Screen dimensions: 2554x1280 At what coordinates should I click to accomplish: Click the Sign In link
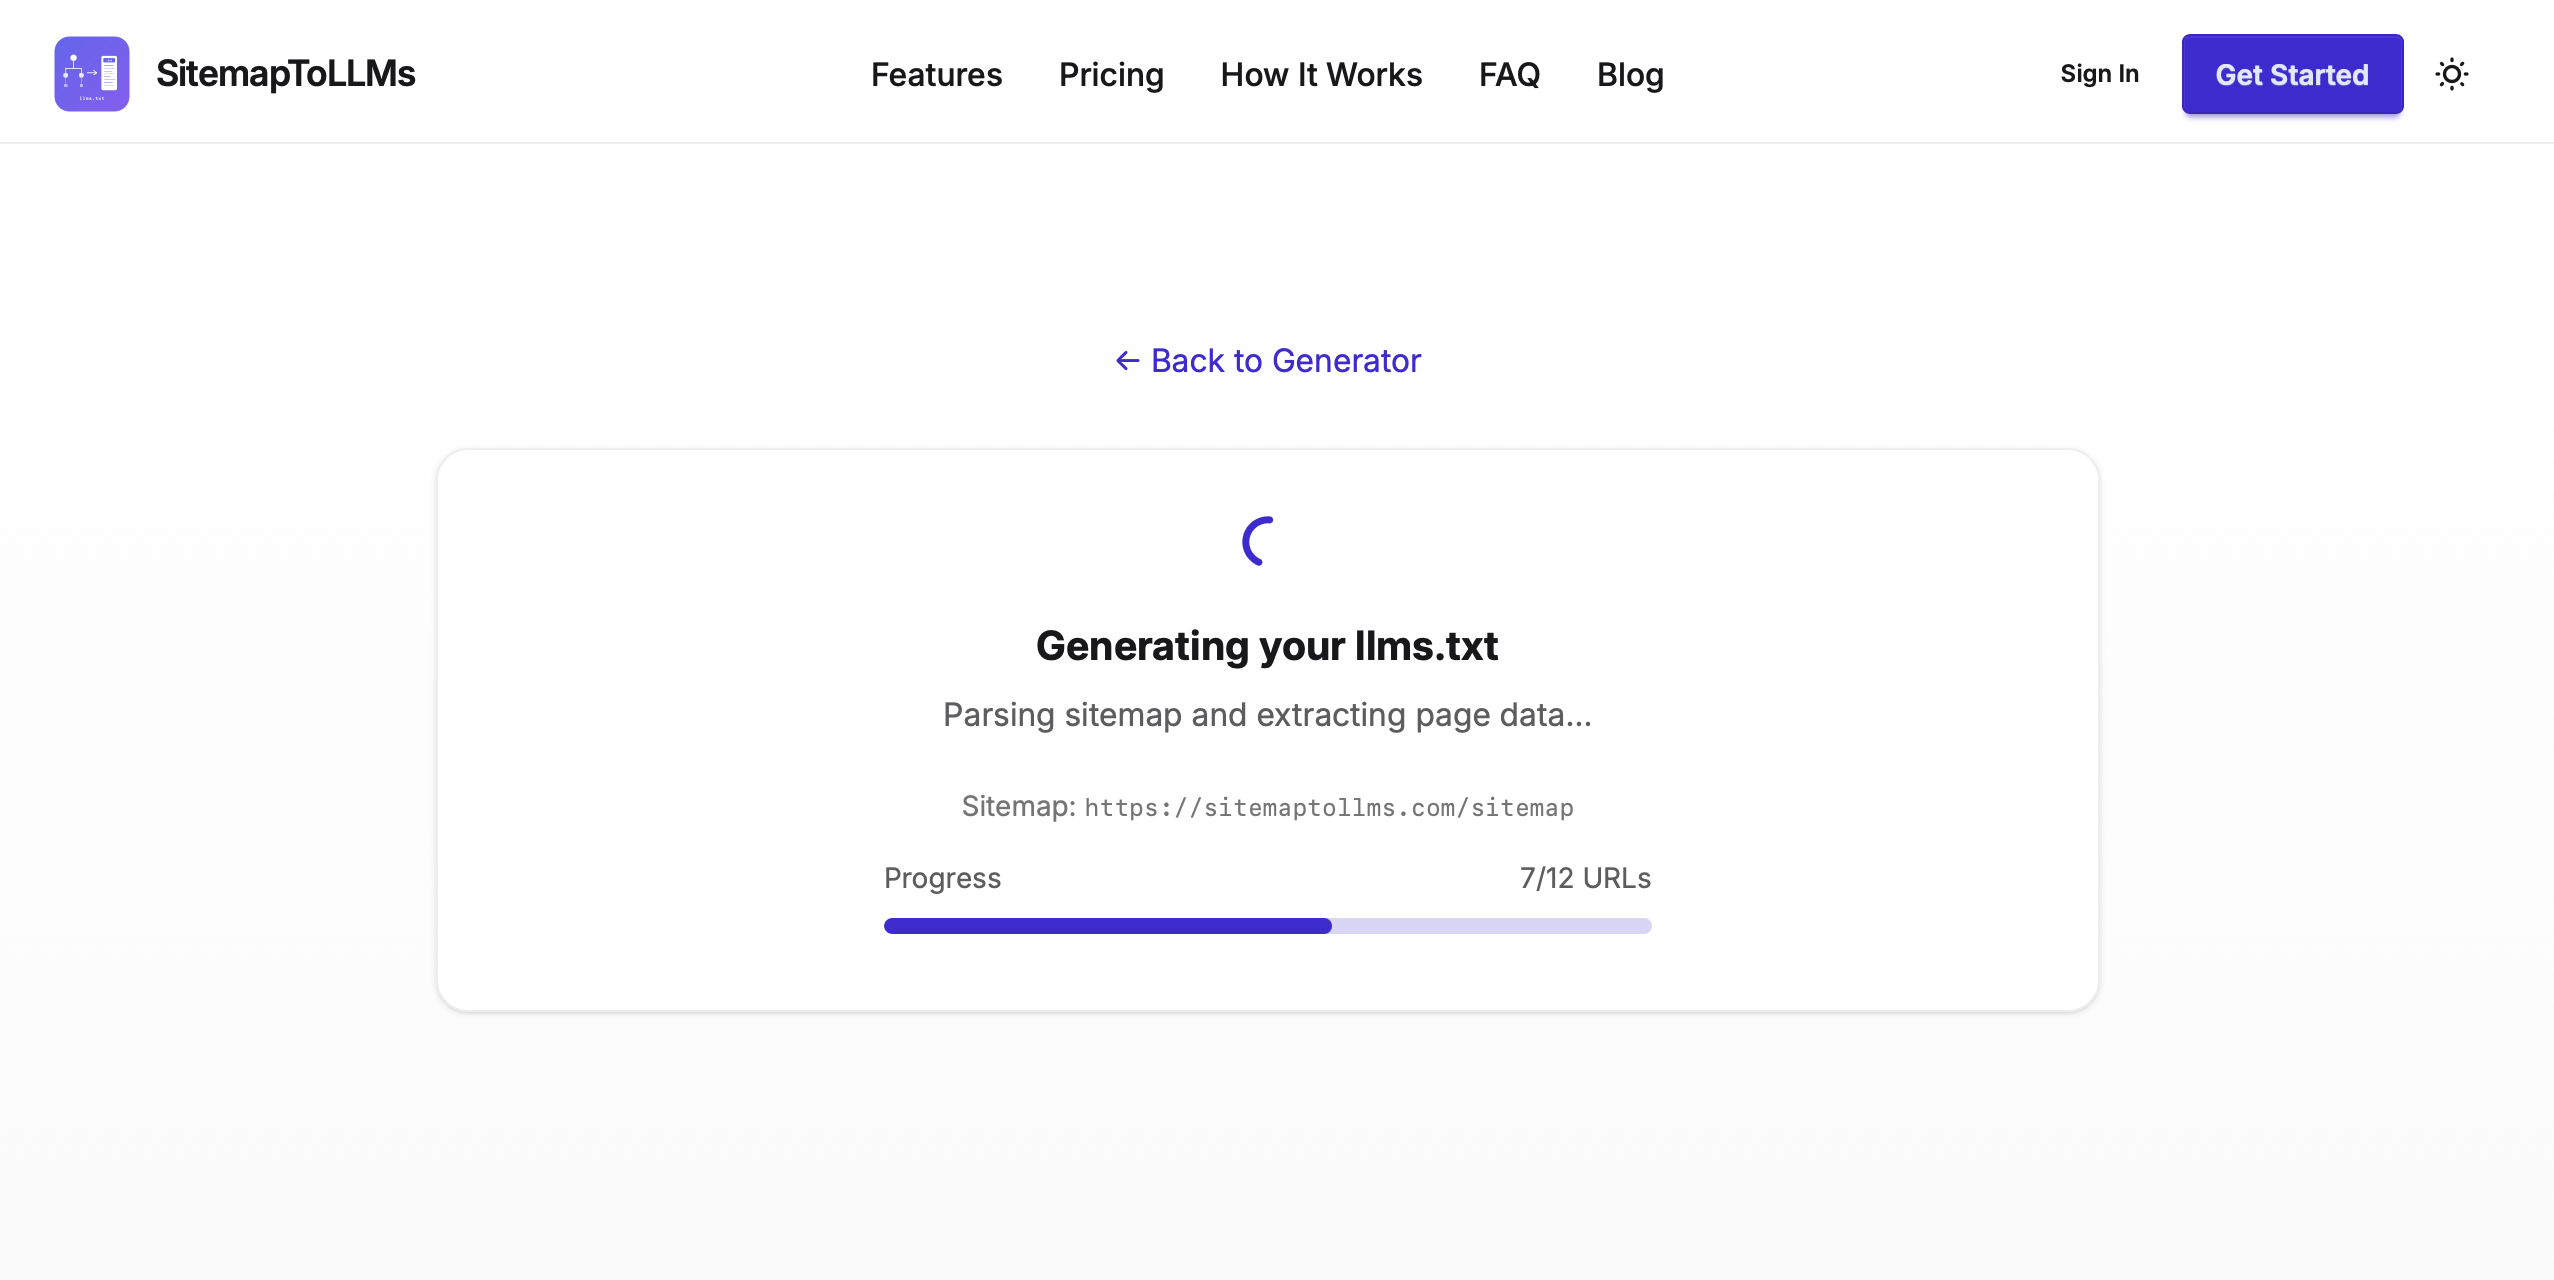(x=2099, y=73)
